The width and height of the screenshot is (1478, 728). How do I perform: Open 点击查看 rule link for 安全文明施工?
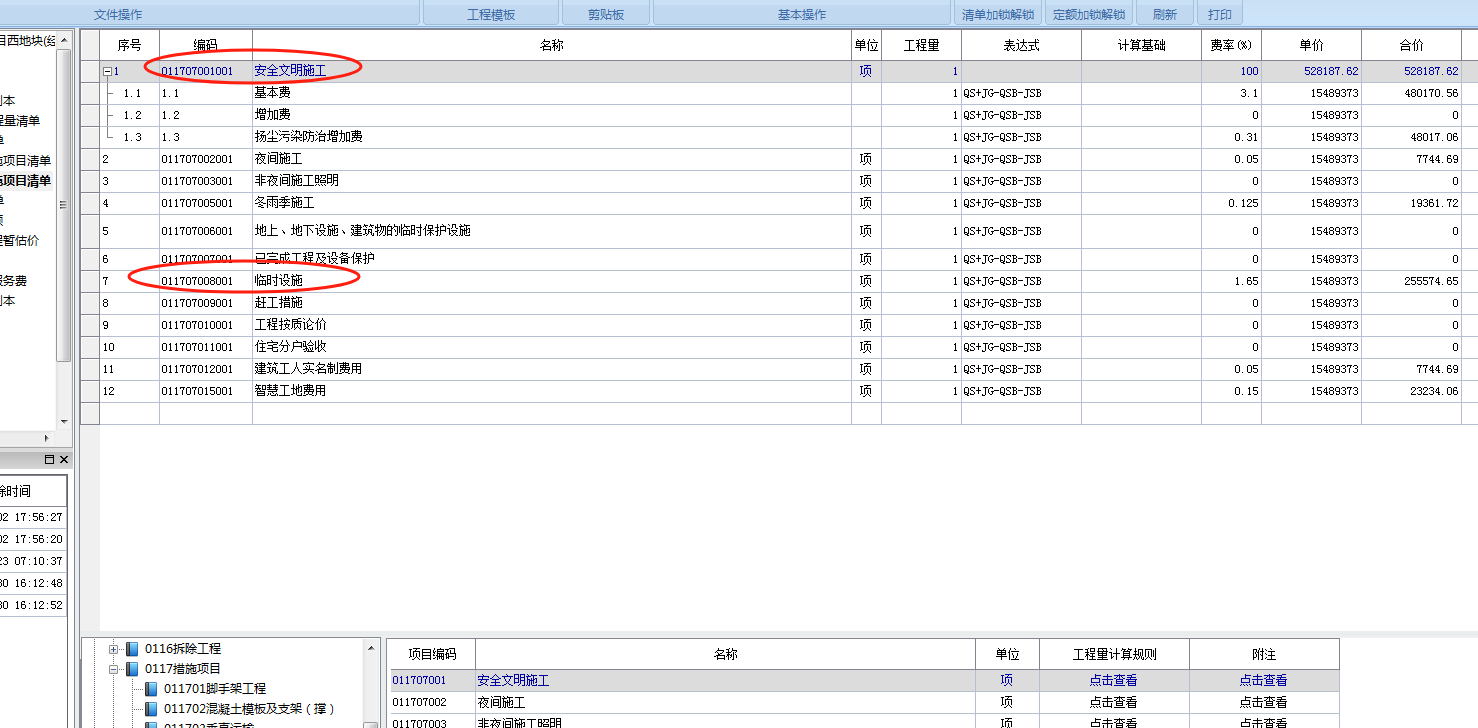click(x=1113, y=680)
